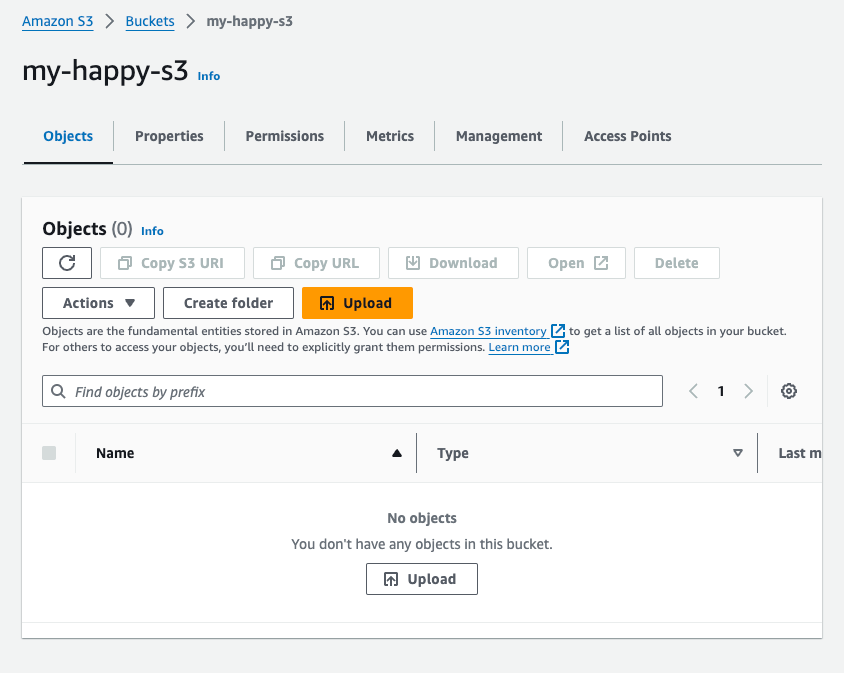Go to next page arrow
Image resolution: width=844 pixels, height=673 pixels.
(748, 391)
